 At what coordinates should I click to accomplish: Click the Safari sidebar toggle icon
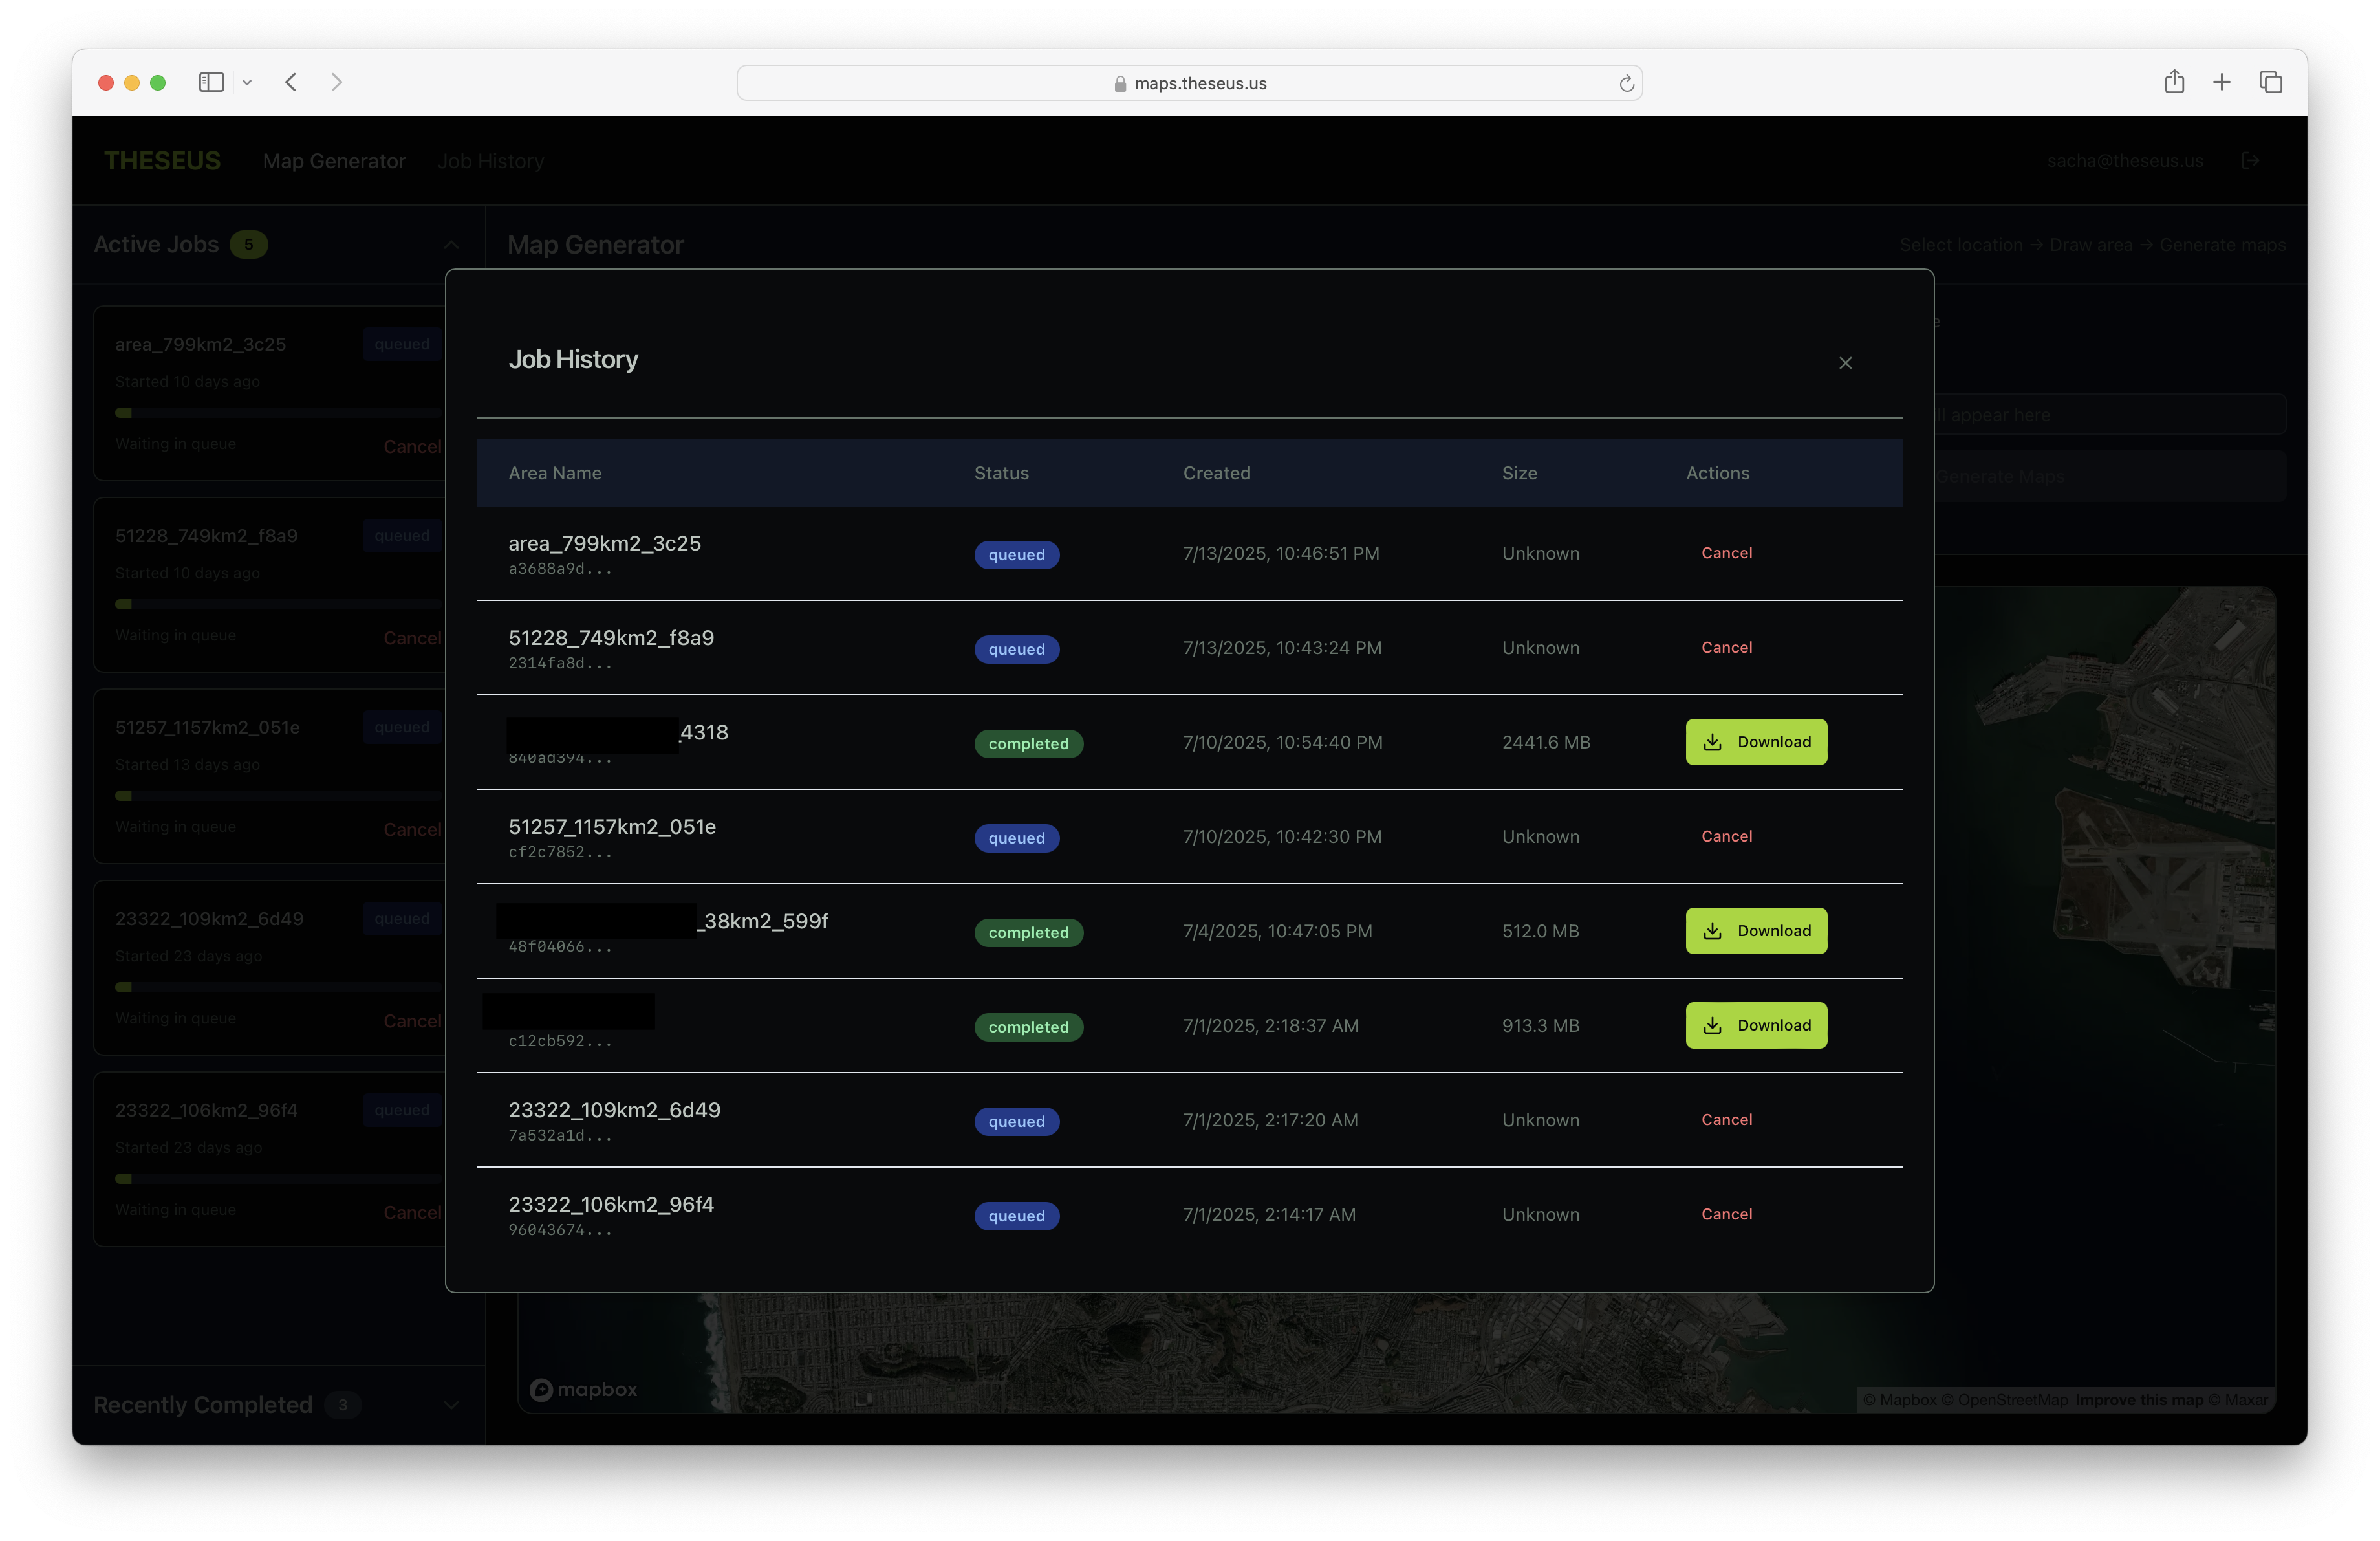(211, 83)
